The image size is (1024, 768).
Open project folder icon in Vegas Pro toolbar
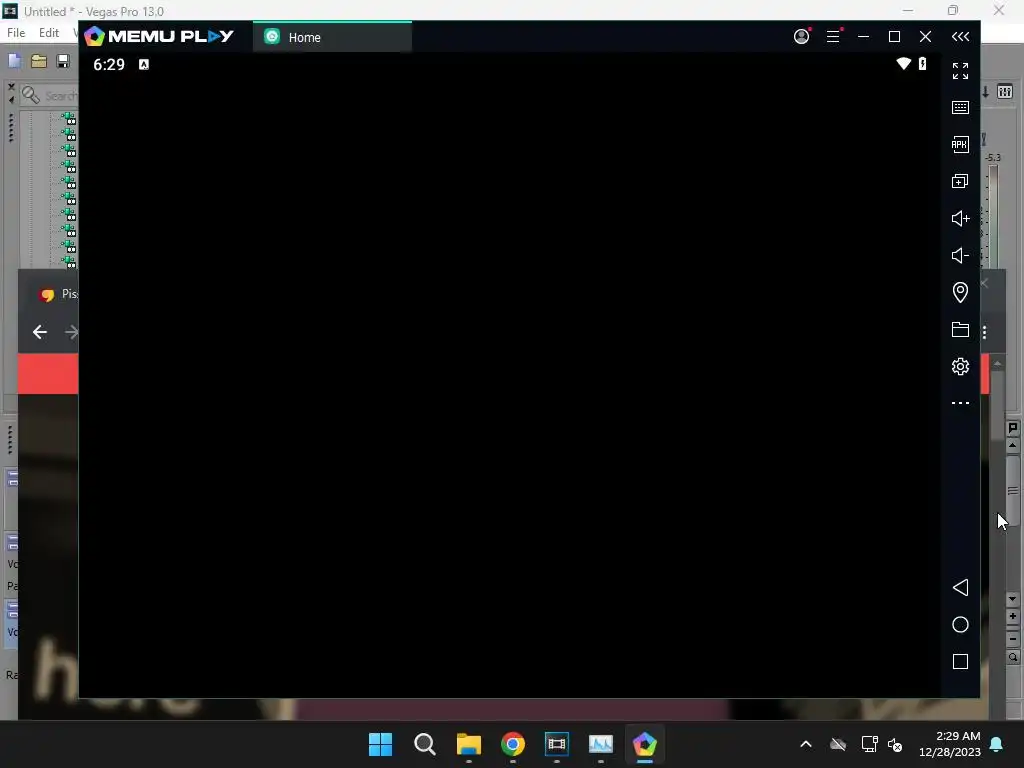(39, 61)
